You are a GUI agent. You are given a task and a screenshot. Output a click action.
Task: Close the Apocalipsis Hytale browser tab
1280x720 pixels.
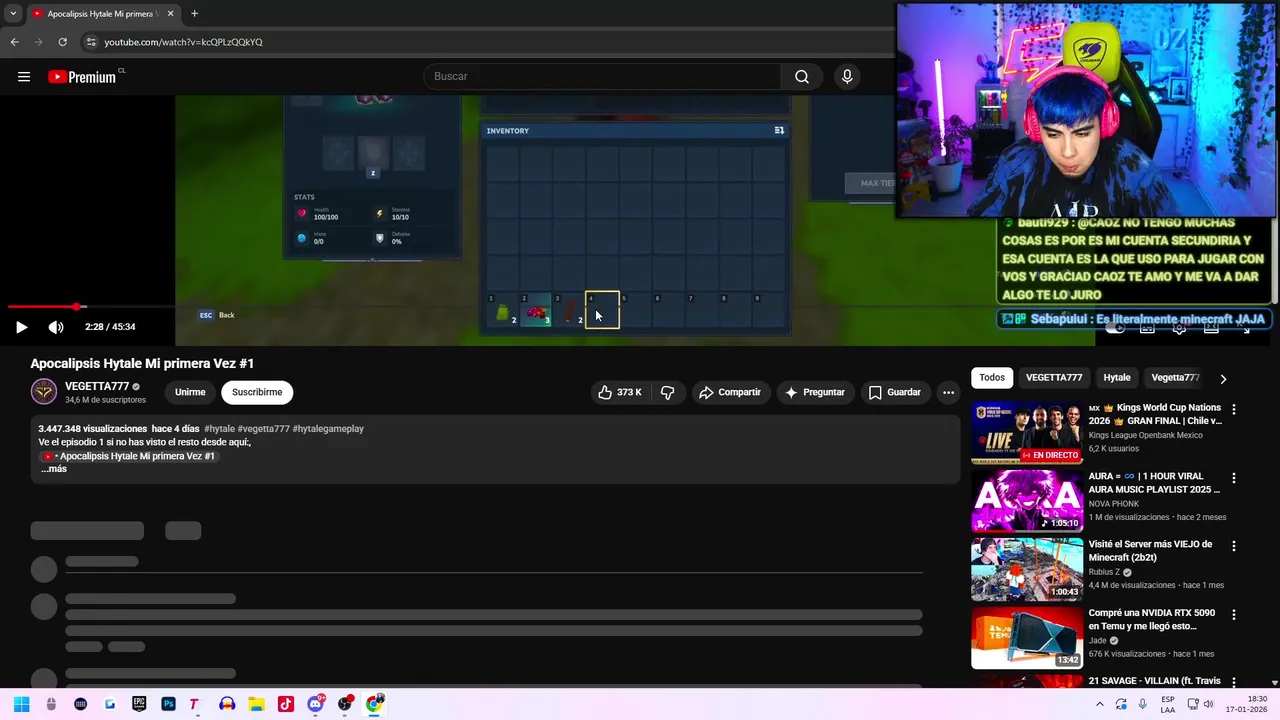[x=170, y=14]
